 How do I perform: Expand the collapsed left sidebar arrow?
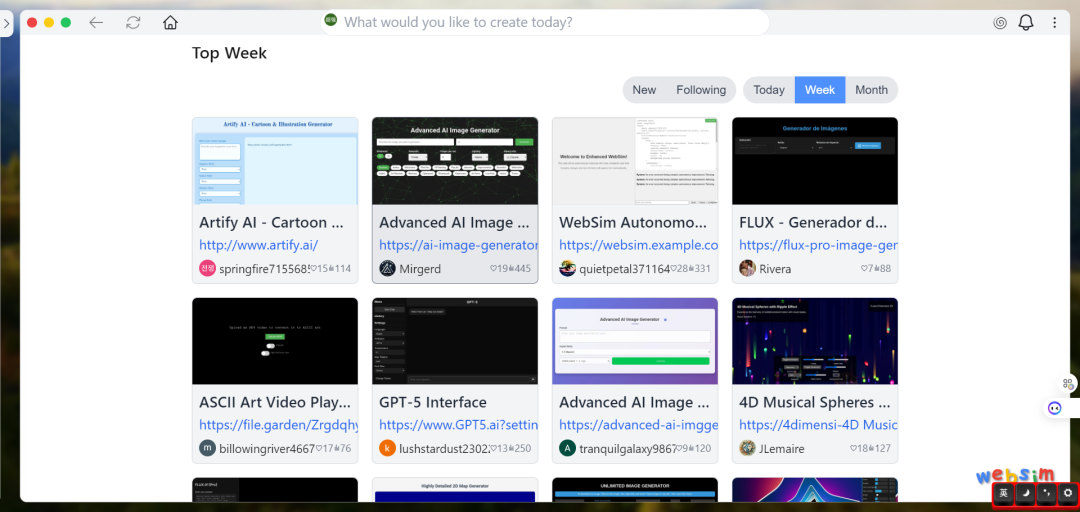(x=6, y=23)
